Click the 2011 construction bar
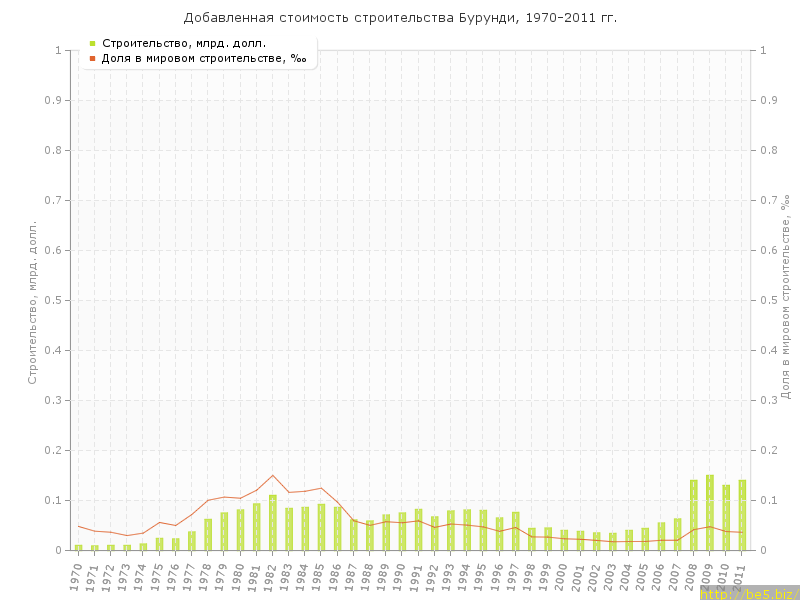This screenshot has width=800, height=600. [x=742, y=515]
